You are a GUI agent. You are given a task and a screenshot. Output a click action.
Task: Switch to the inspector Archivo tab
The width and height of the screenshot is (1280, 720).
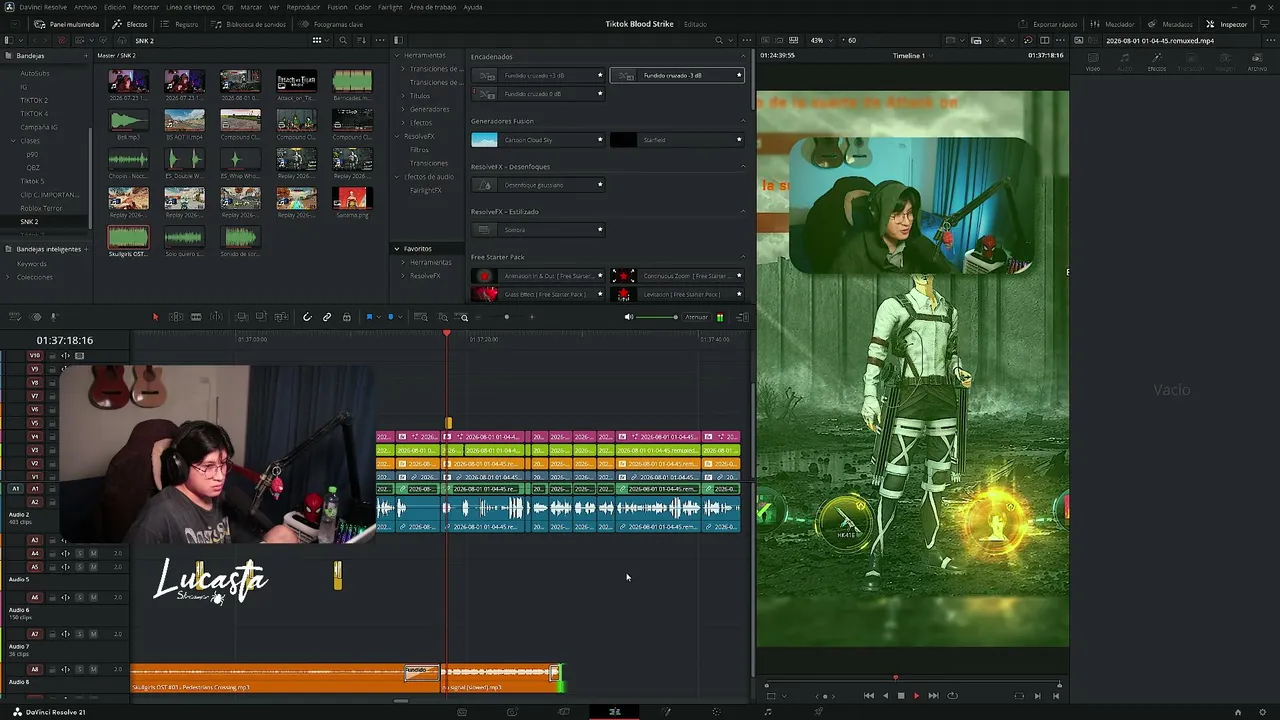pos(1257,60)
